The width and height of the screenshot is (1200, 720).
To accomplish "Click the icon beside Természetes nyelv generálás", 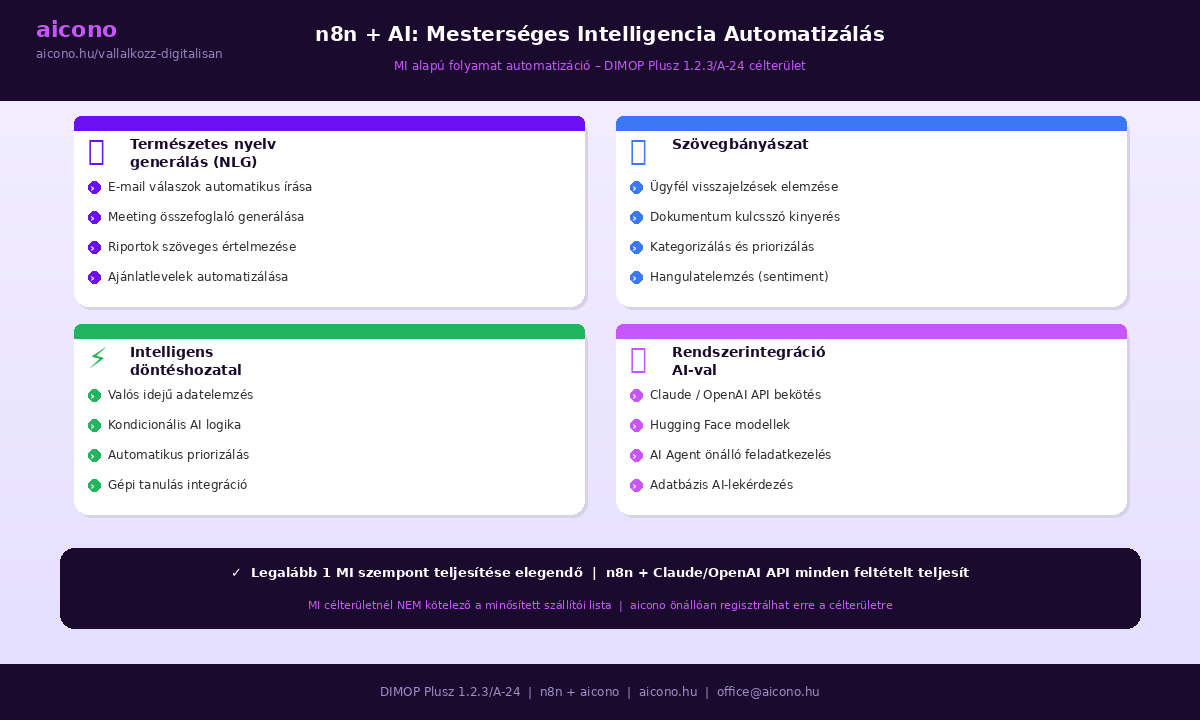I will 97,152.
